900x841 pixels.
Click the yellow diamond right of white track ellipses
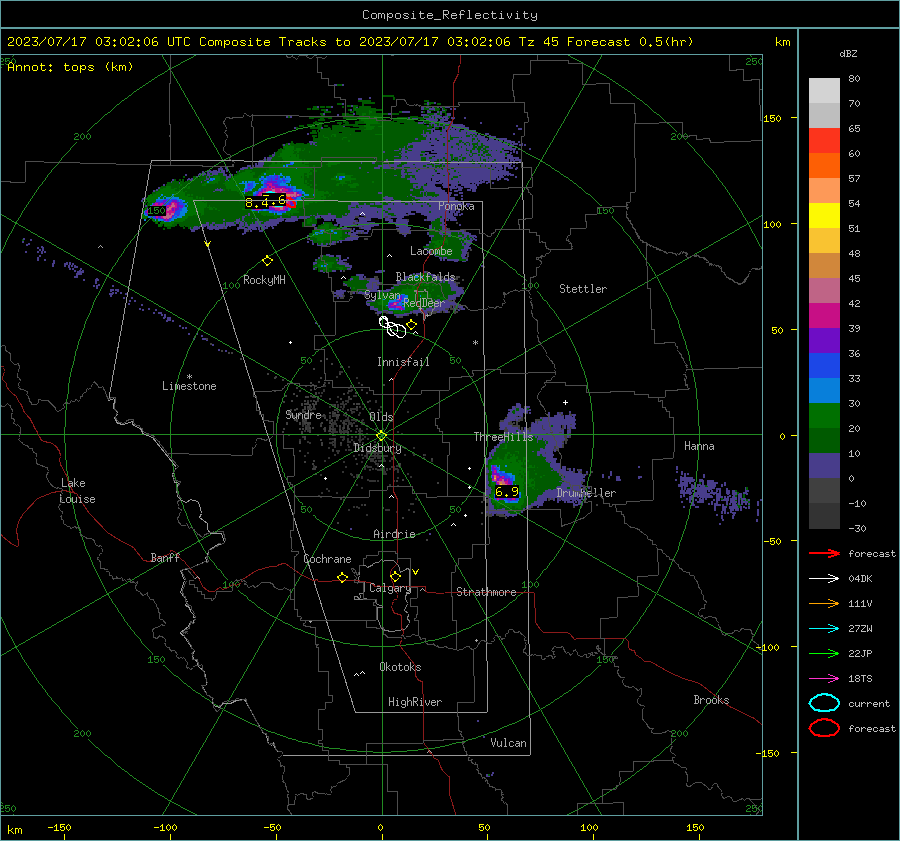(412, 325)
